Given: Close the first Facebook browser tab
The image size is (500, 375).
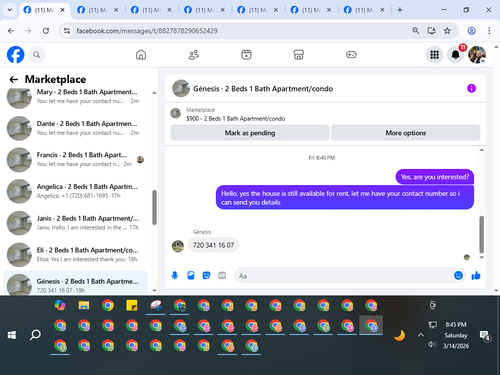Looking at the screenshot, I should (62, 10).
